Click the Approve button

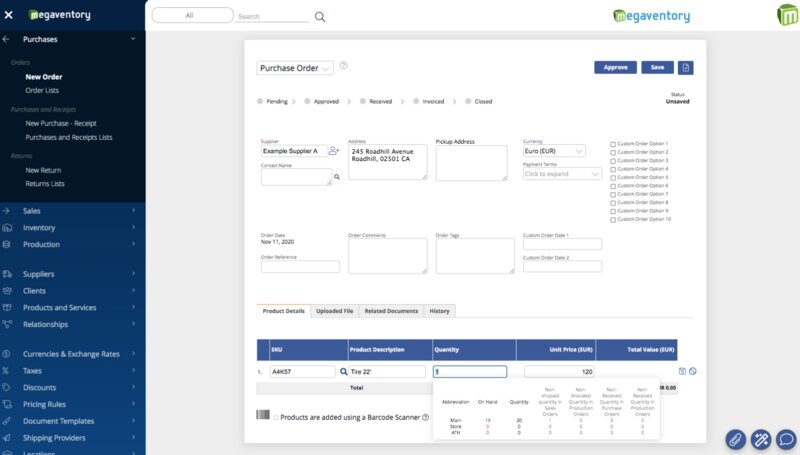pyautogui.click(x=615, y=67)
